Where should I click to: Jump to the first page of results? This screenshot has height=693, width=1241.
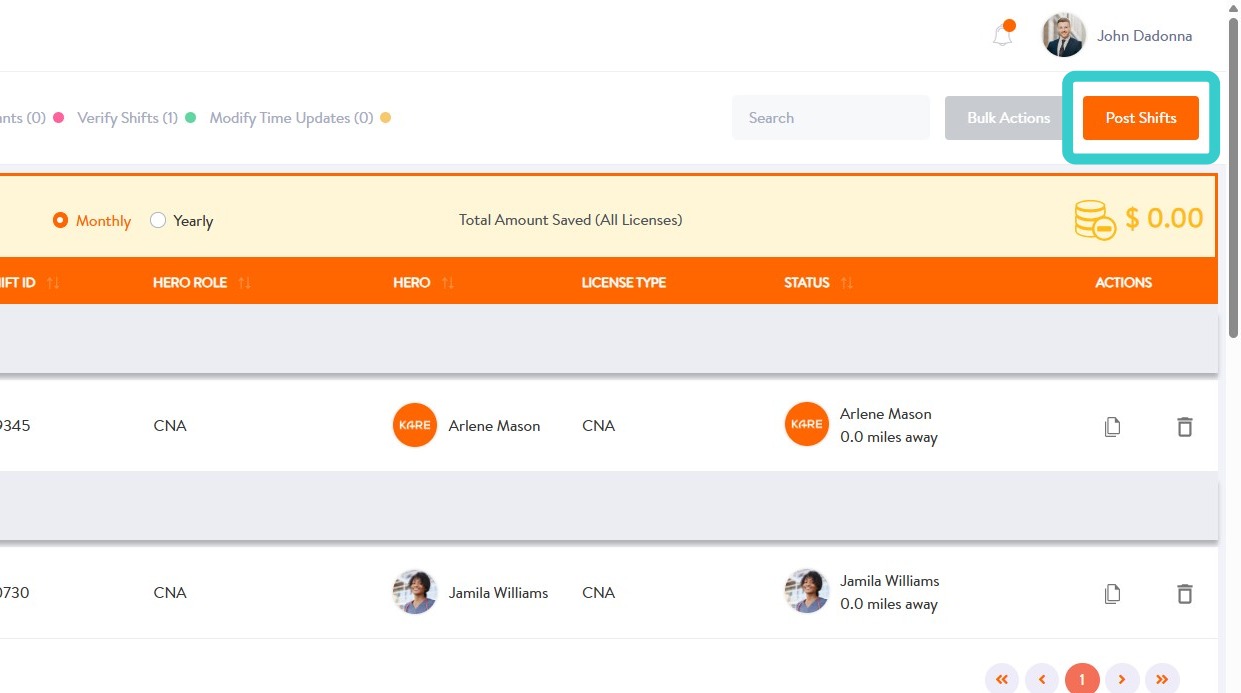click(x=1002, y=680)
